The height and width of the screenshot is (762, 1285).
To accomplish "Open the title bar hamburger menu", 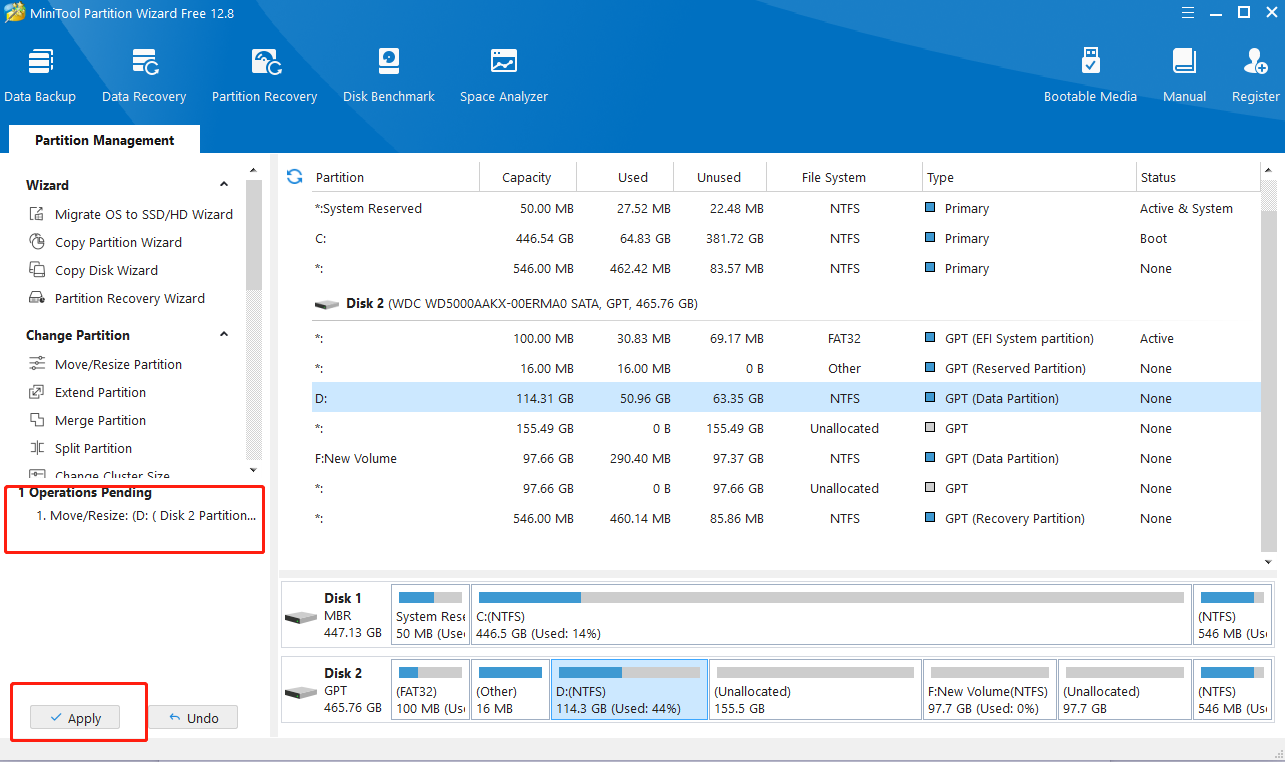I will pos(1186,12).
